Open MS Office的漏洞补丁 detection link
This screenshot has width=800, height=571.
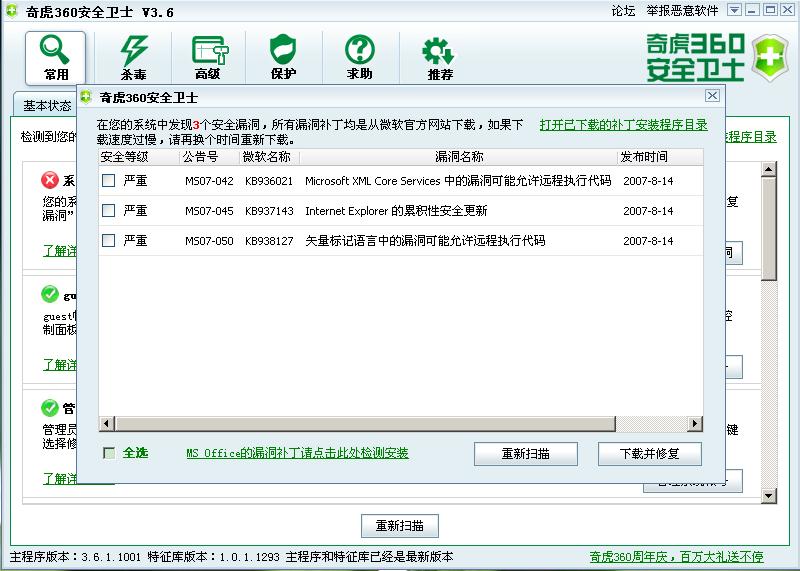pos(297,453)
